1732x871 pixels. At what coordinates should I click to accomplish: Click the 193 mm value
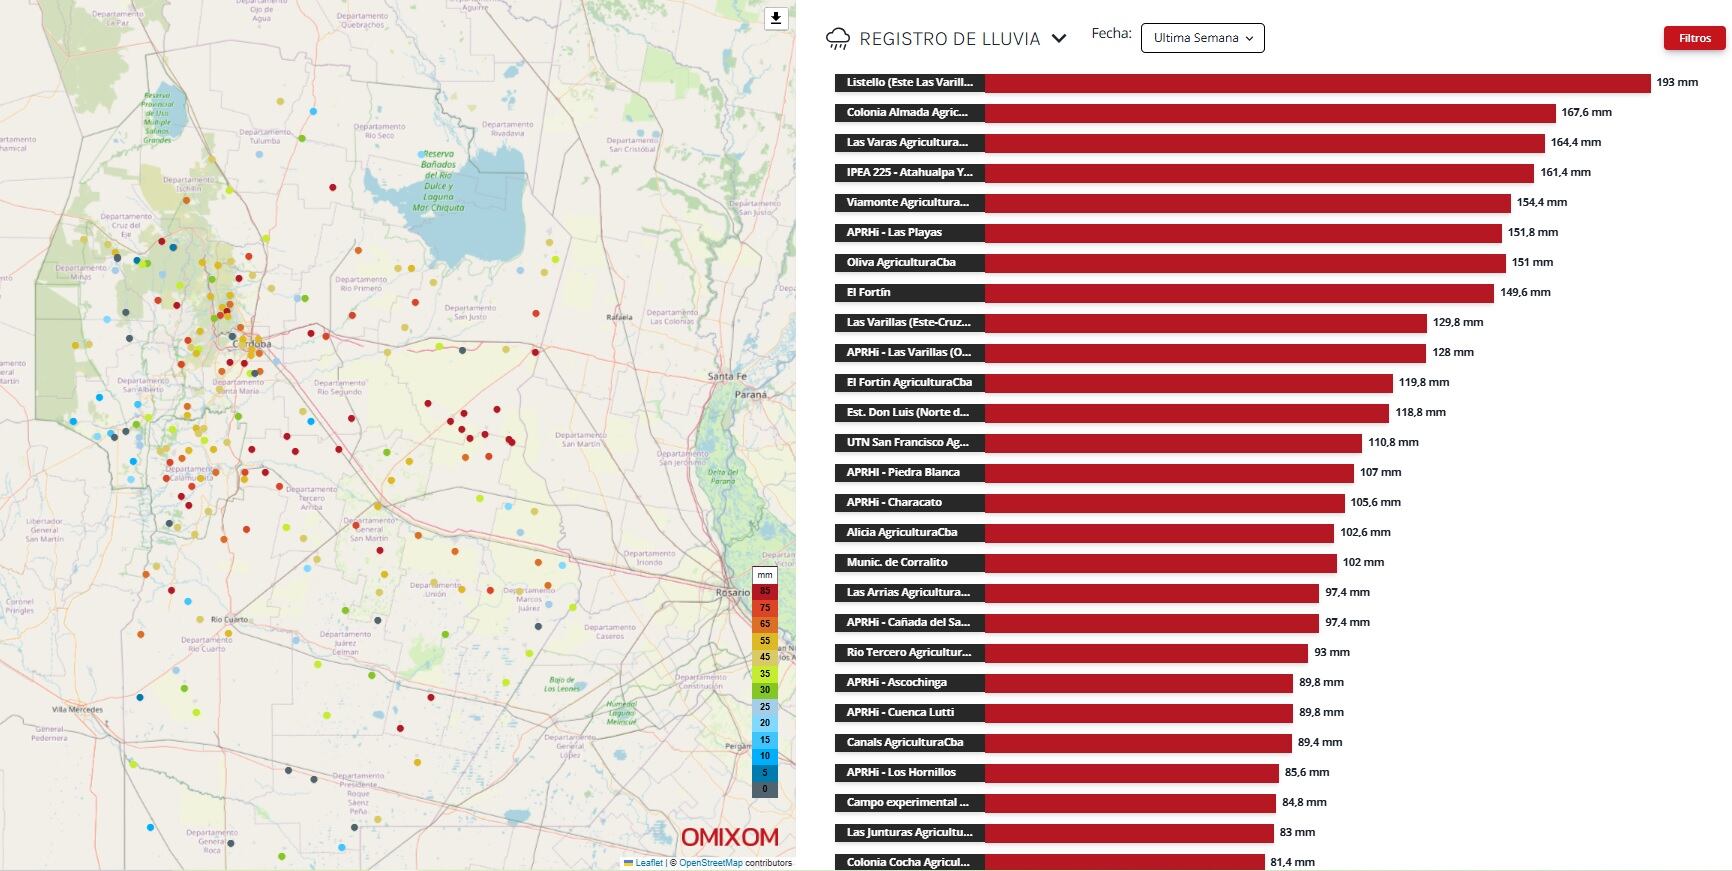(x=1677, y=83)
